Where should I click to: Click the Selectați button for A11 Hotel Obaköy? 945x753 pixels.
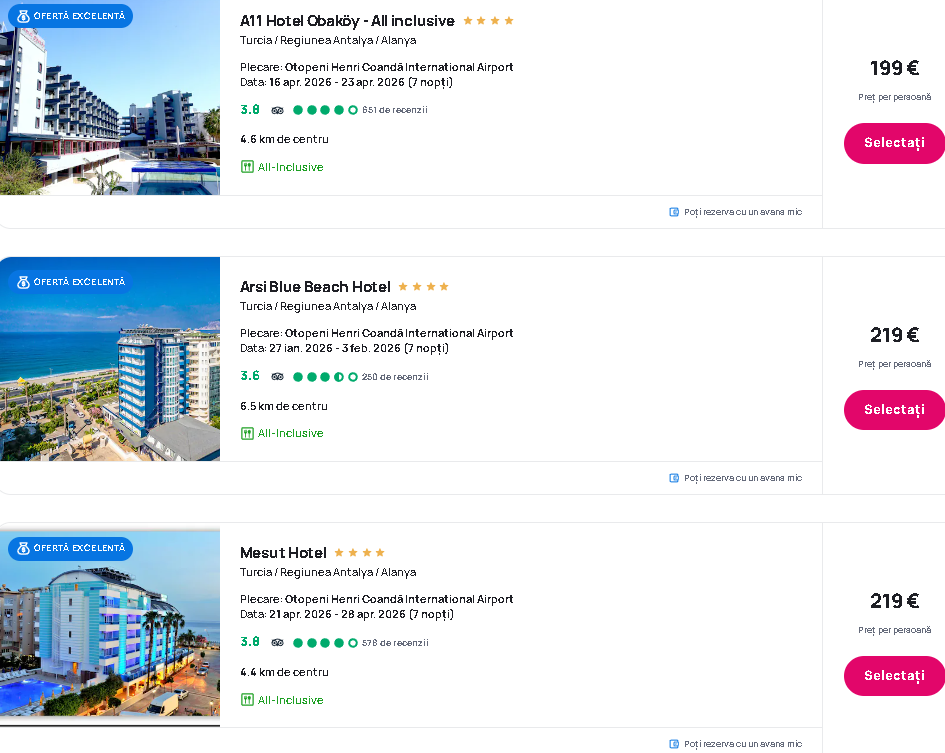click(x=894, y=143)
